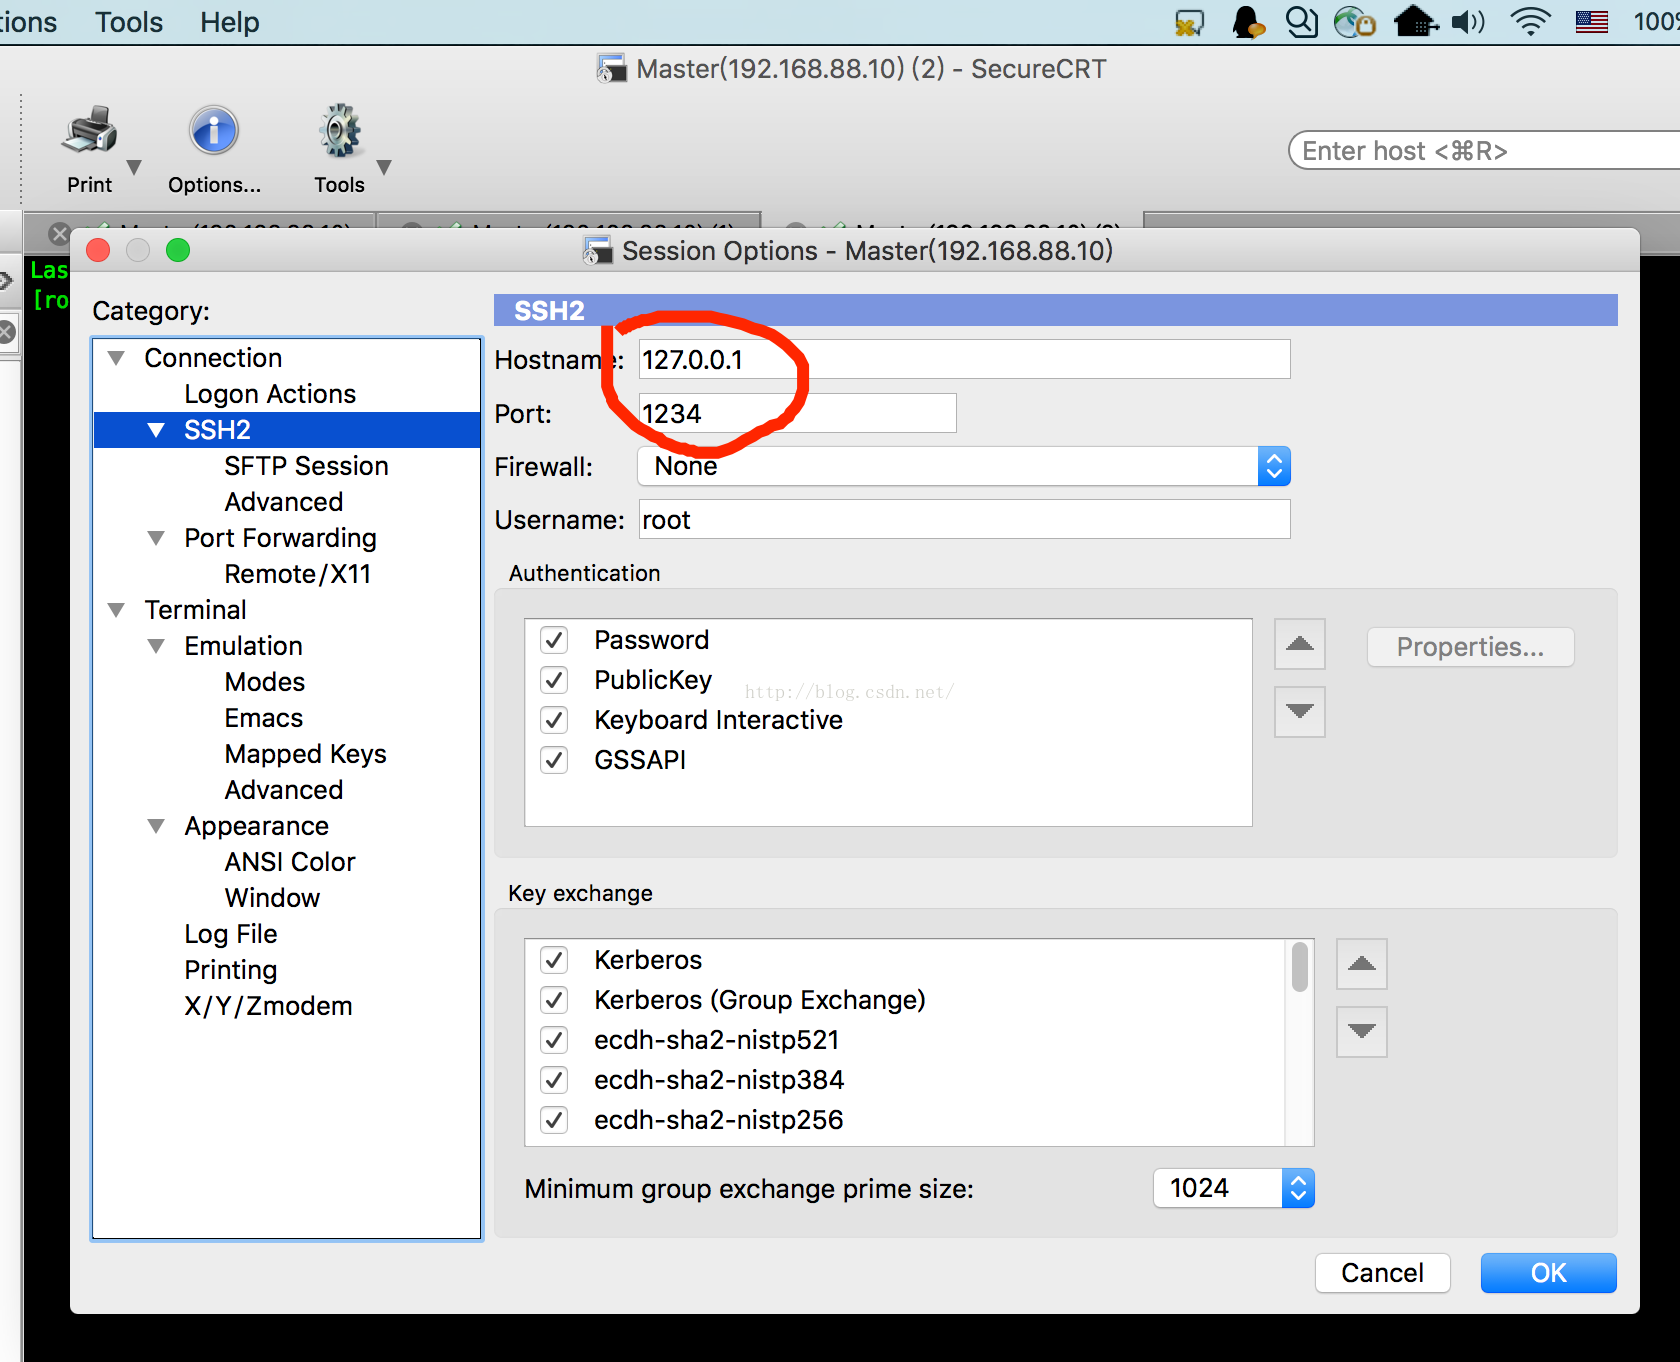
Task: Collapse the Emulation tree node
Action: pos(156,646)
